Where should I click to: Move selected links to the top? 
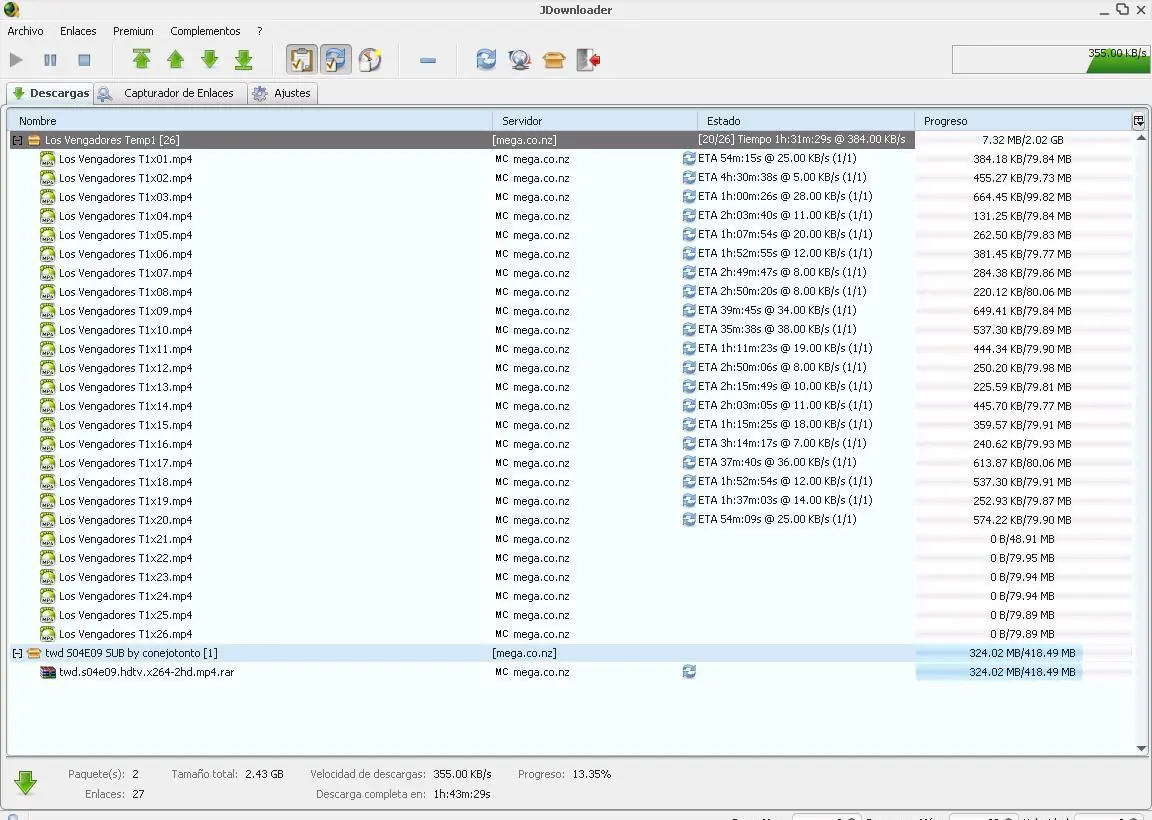[x=141, y=60]
